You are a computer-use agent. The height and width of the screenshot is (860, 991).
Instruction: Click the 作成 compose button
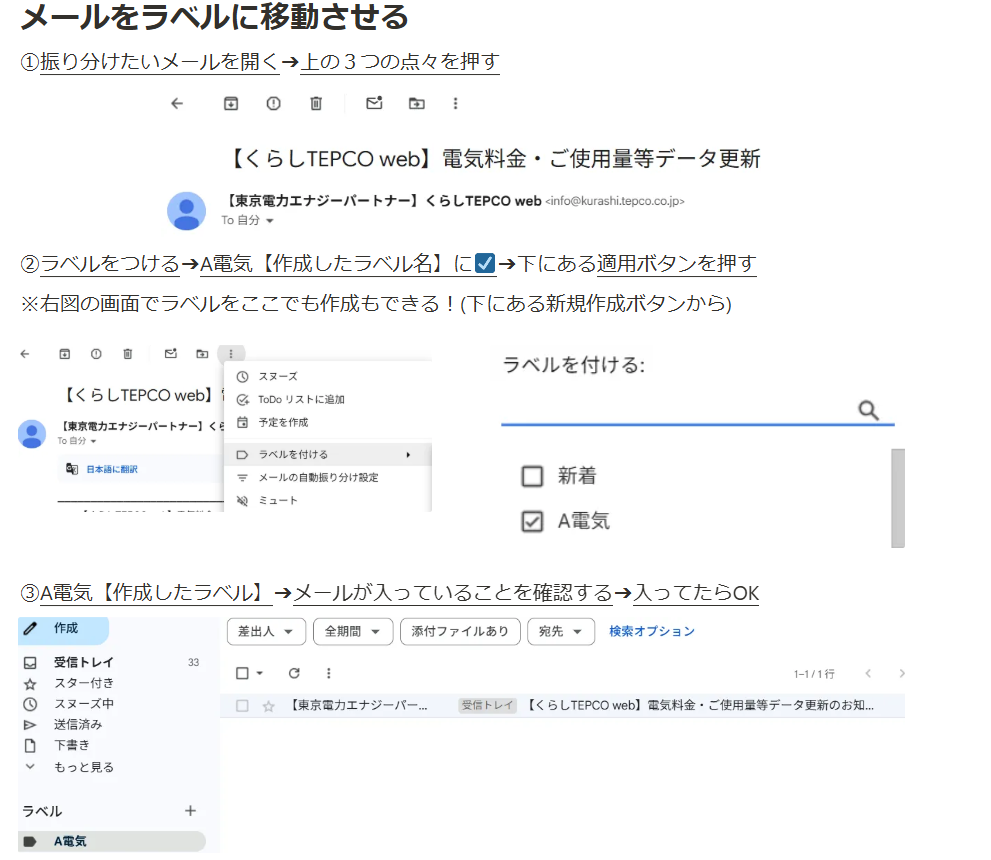pyautogui.click(x=63, y=629)
